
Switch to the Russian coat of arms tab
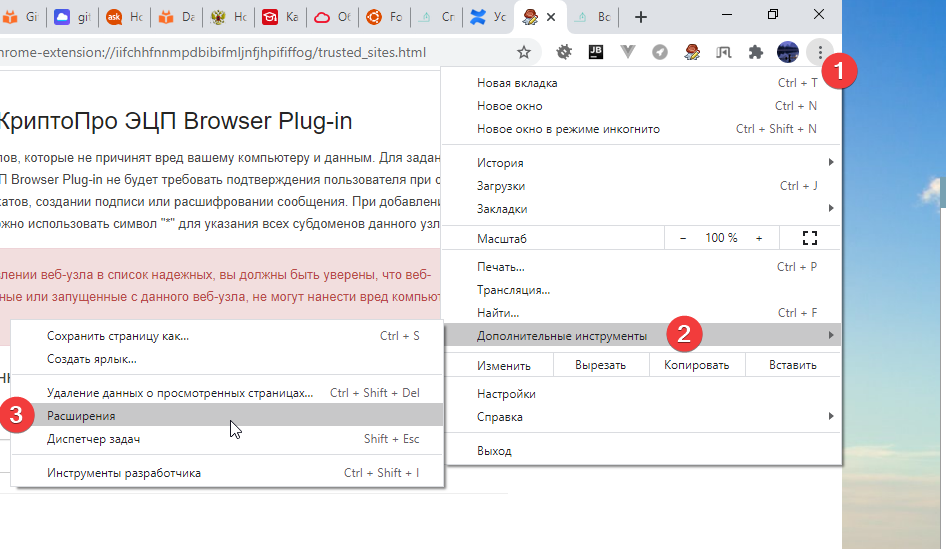click(x=229, y=17)
